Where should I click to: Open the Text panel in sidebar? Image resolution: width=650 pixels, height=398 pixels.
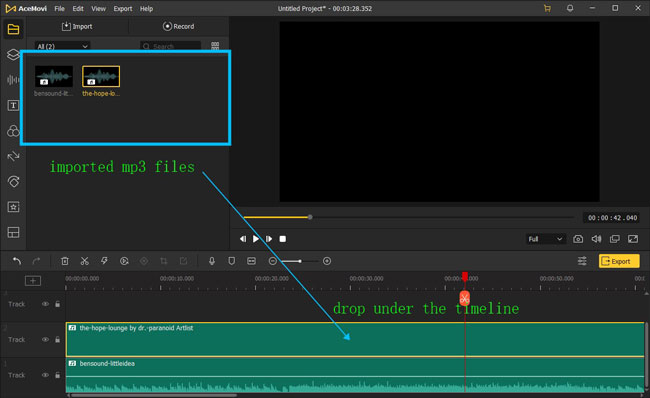pos(13,105)
